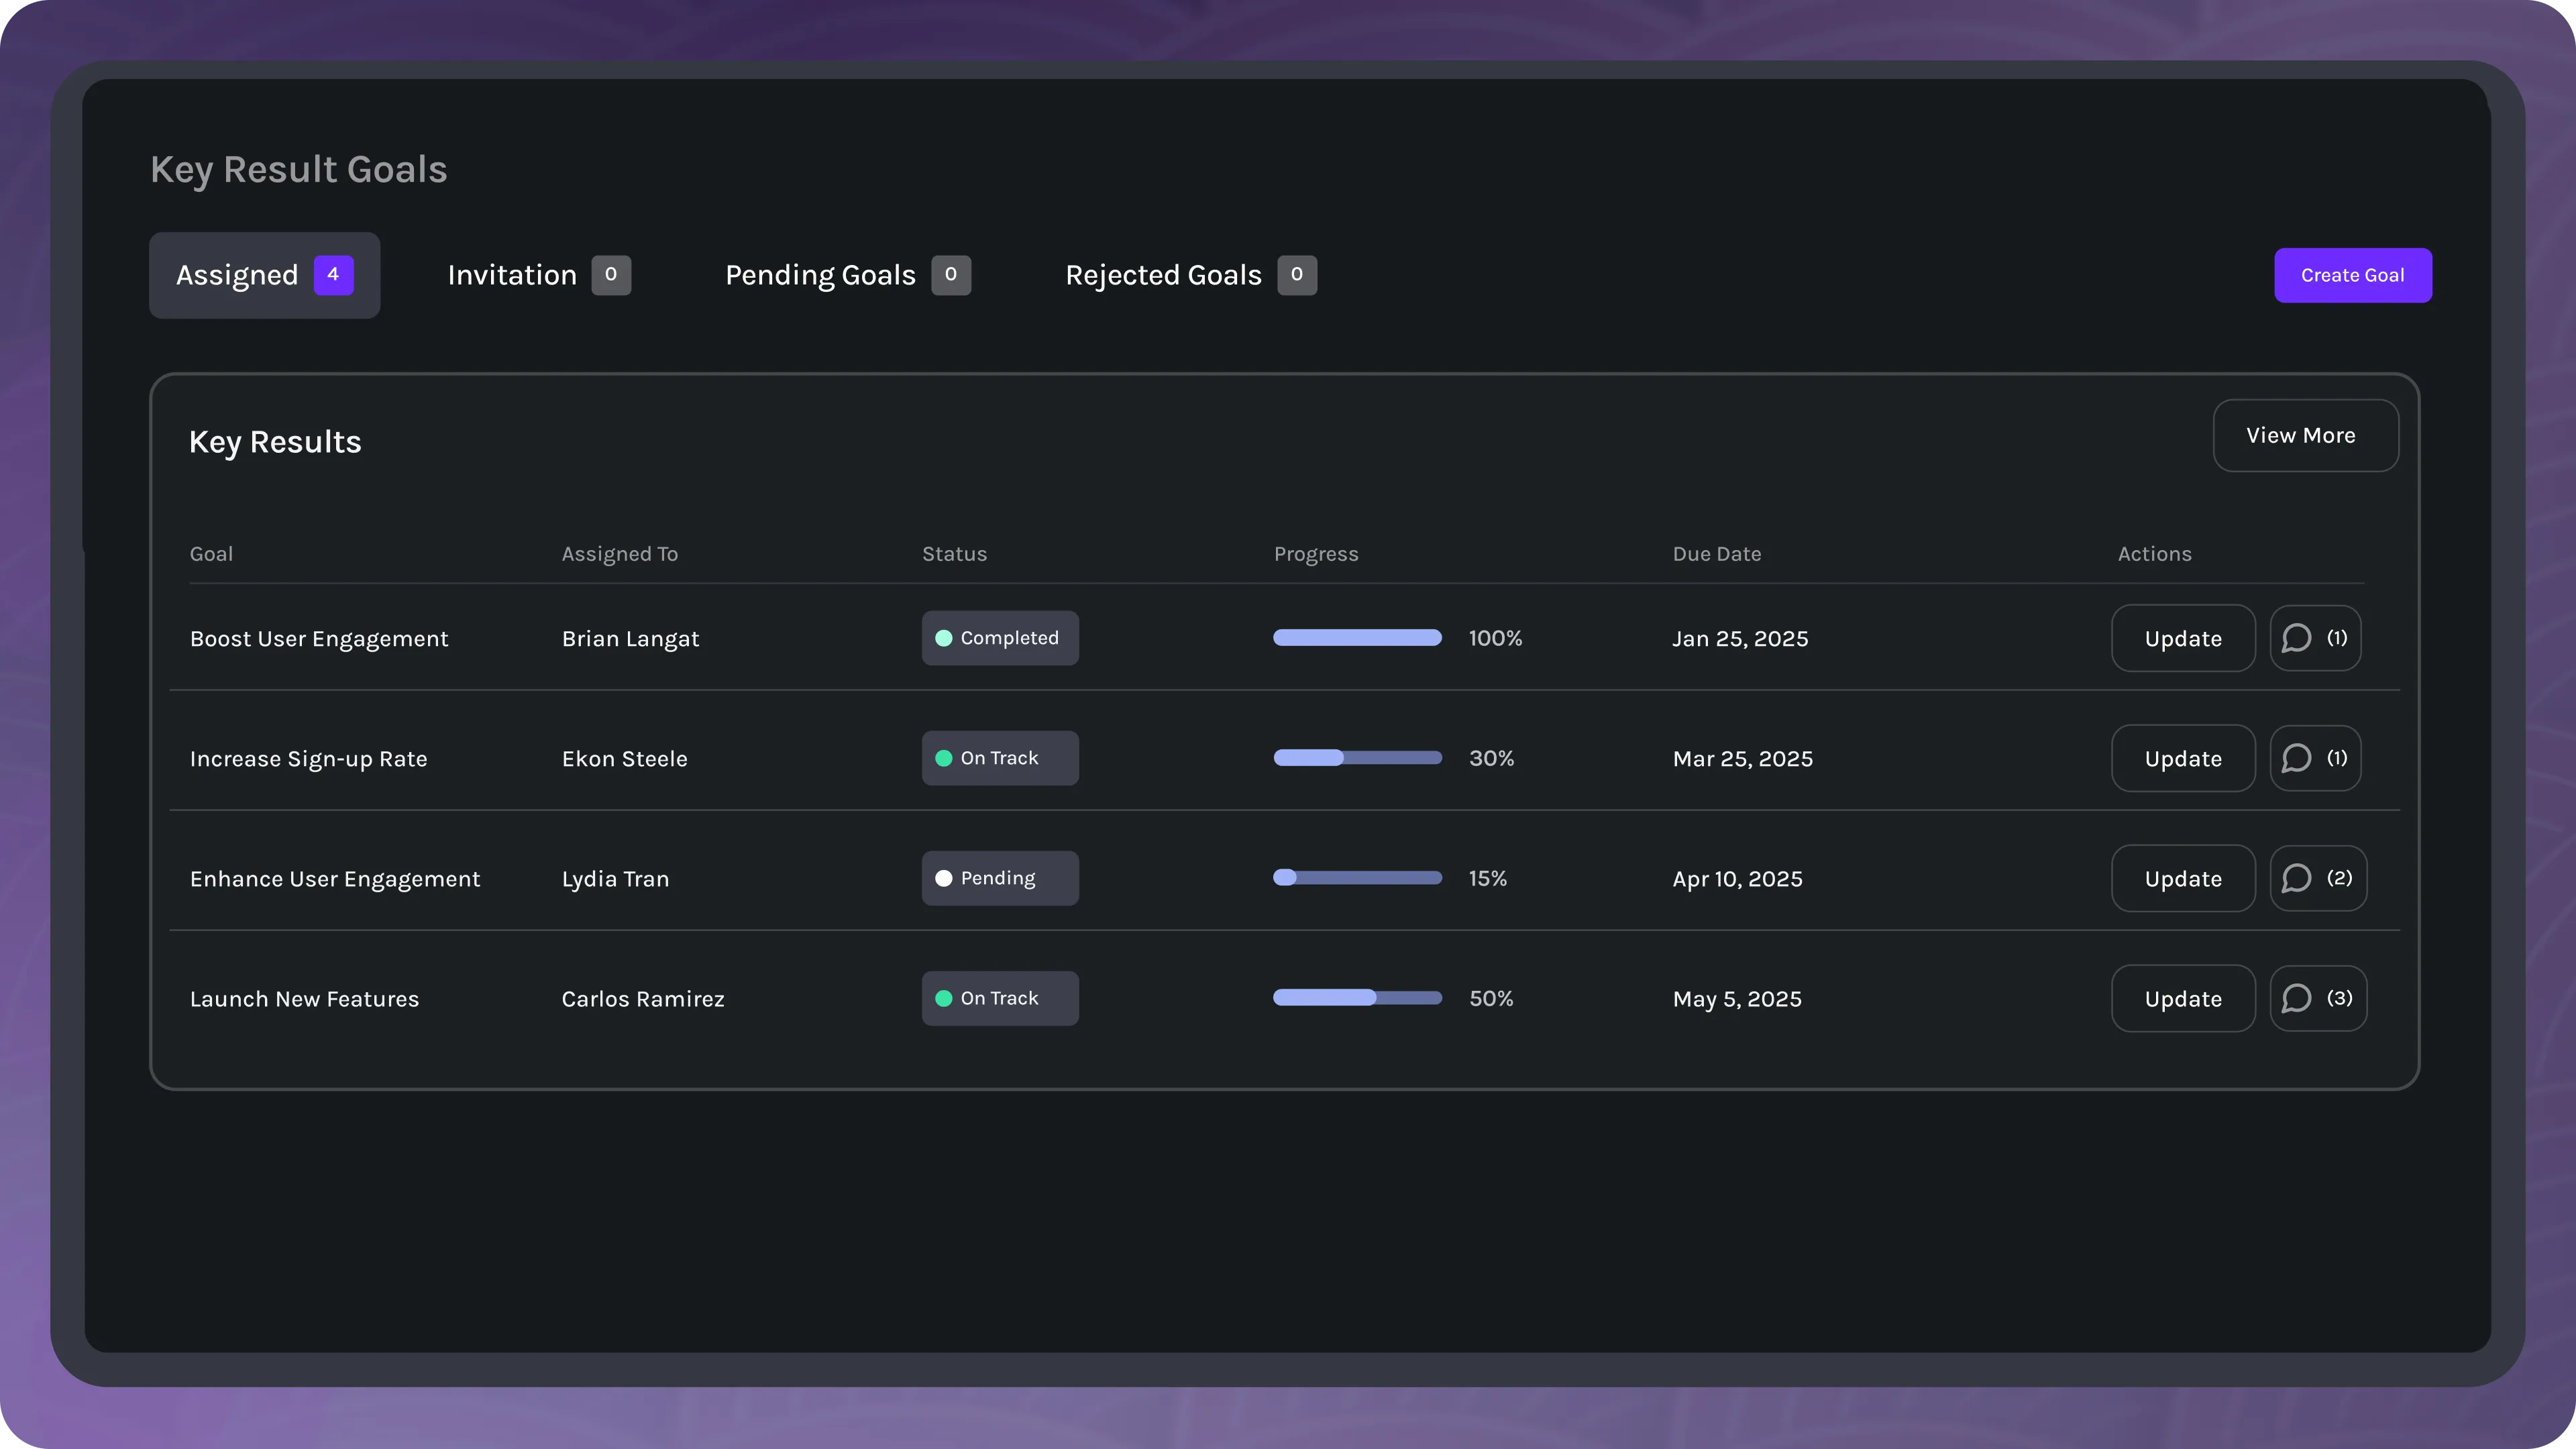Update the Launch New Features goal
This screenshot has height=1449, width=2576.
2182,998
